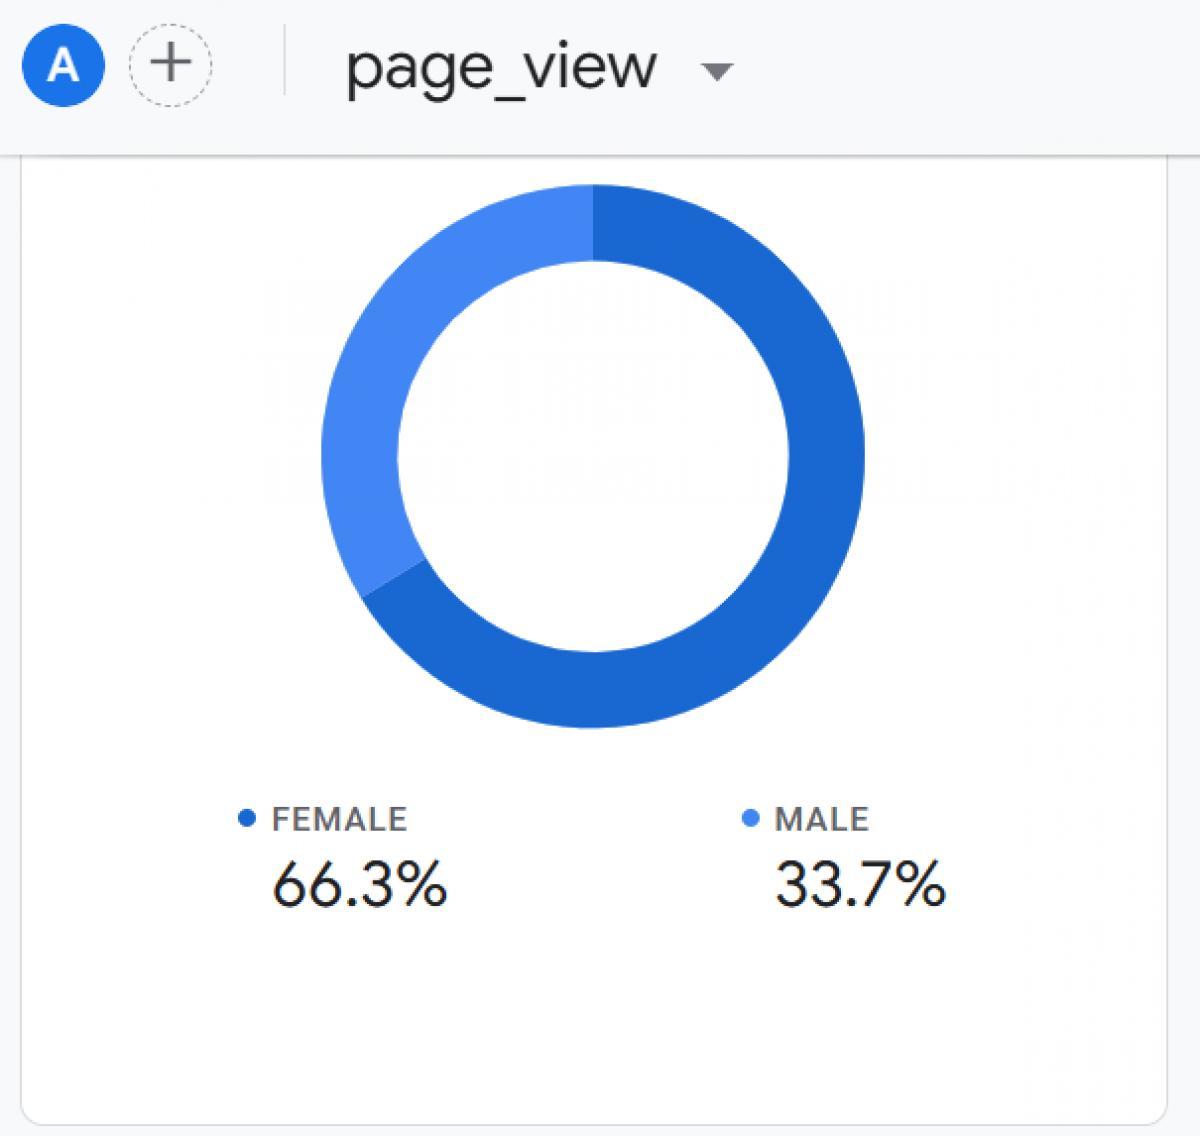The image size is (1200, 1136).
Task: Click the vertical divider left of page_view
Action: [x=285, y=62]
